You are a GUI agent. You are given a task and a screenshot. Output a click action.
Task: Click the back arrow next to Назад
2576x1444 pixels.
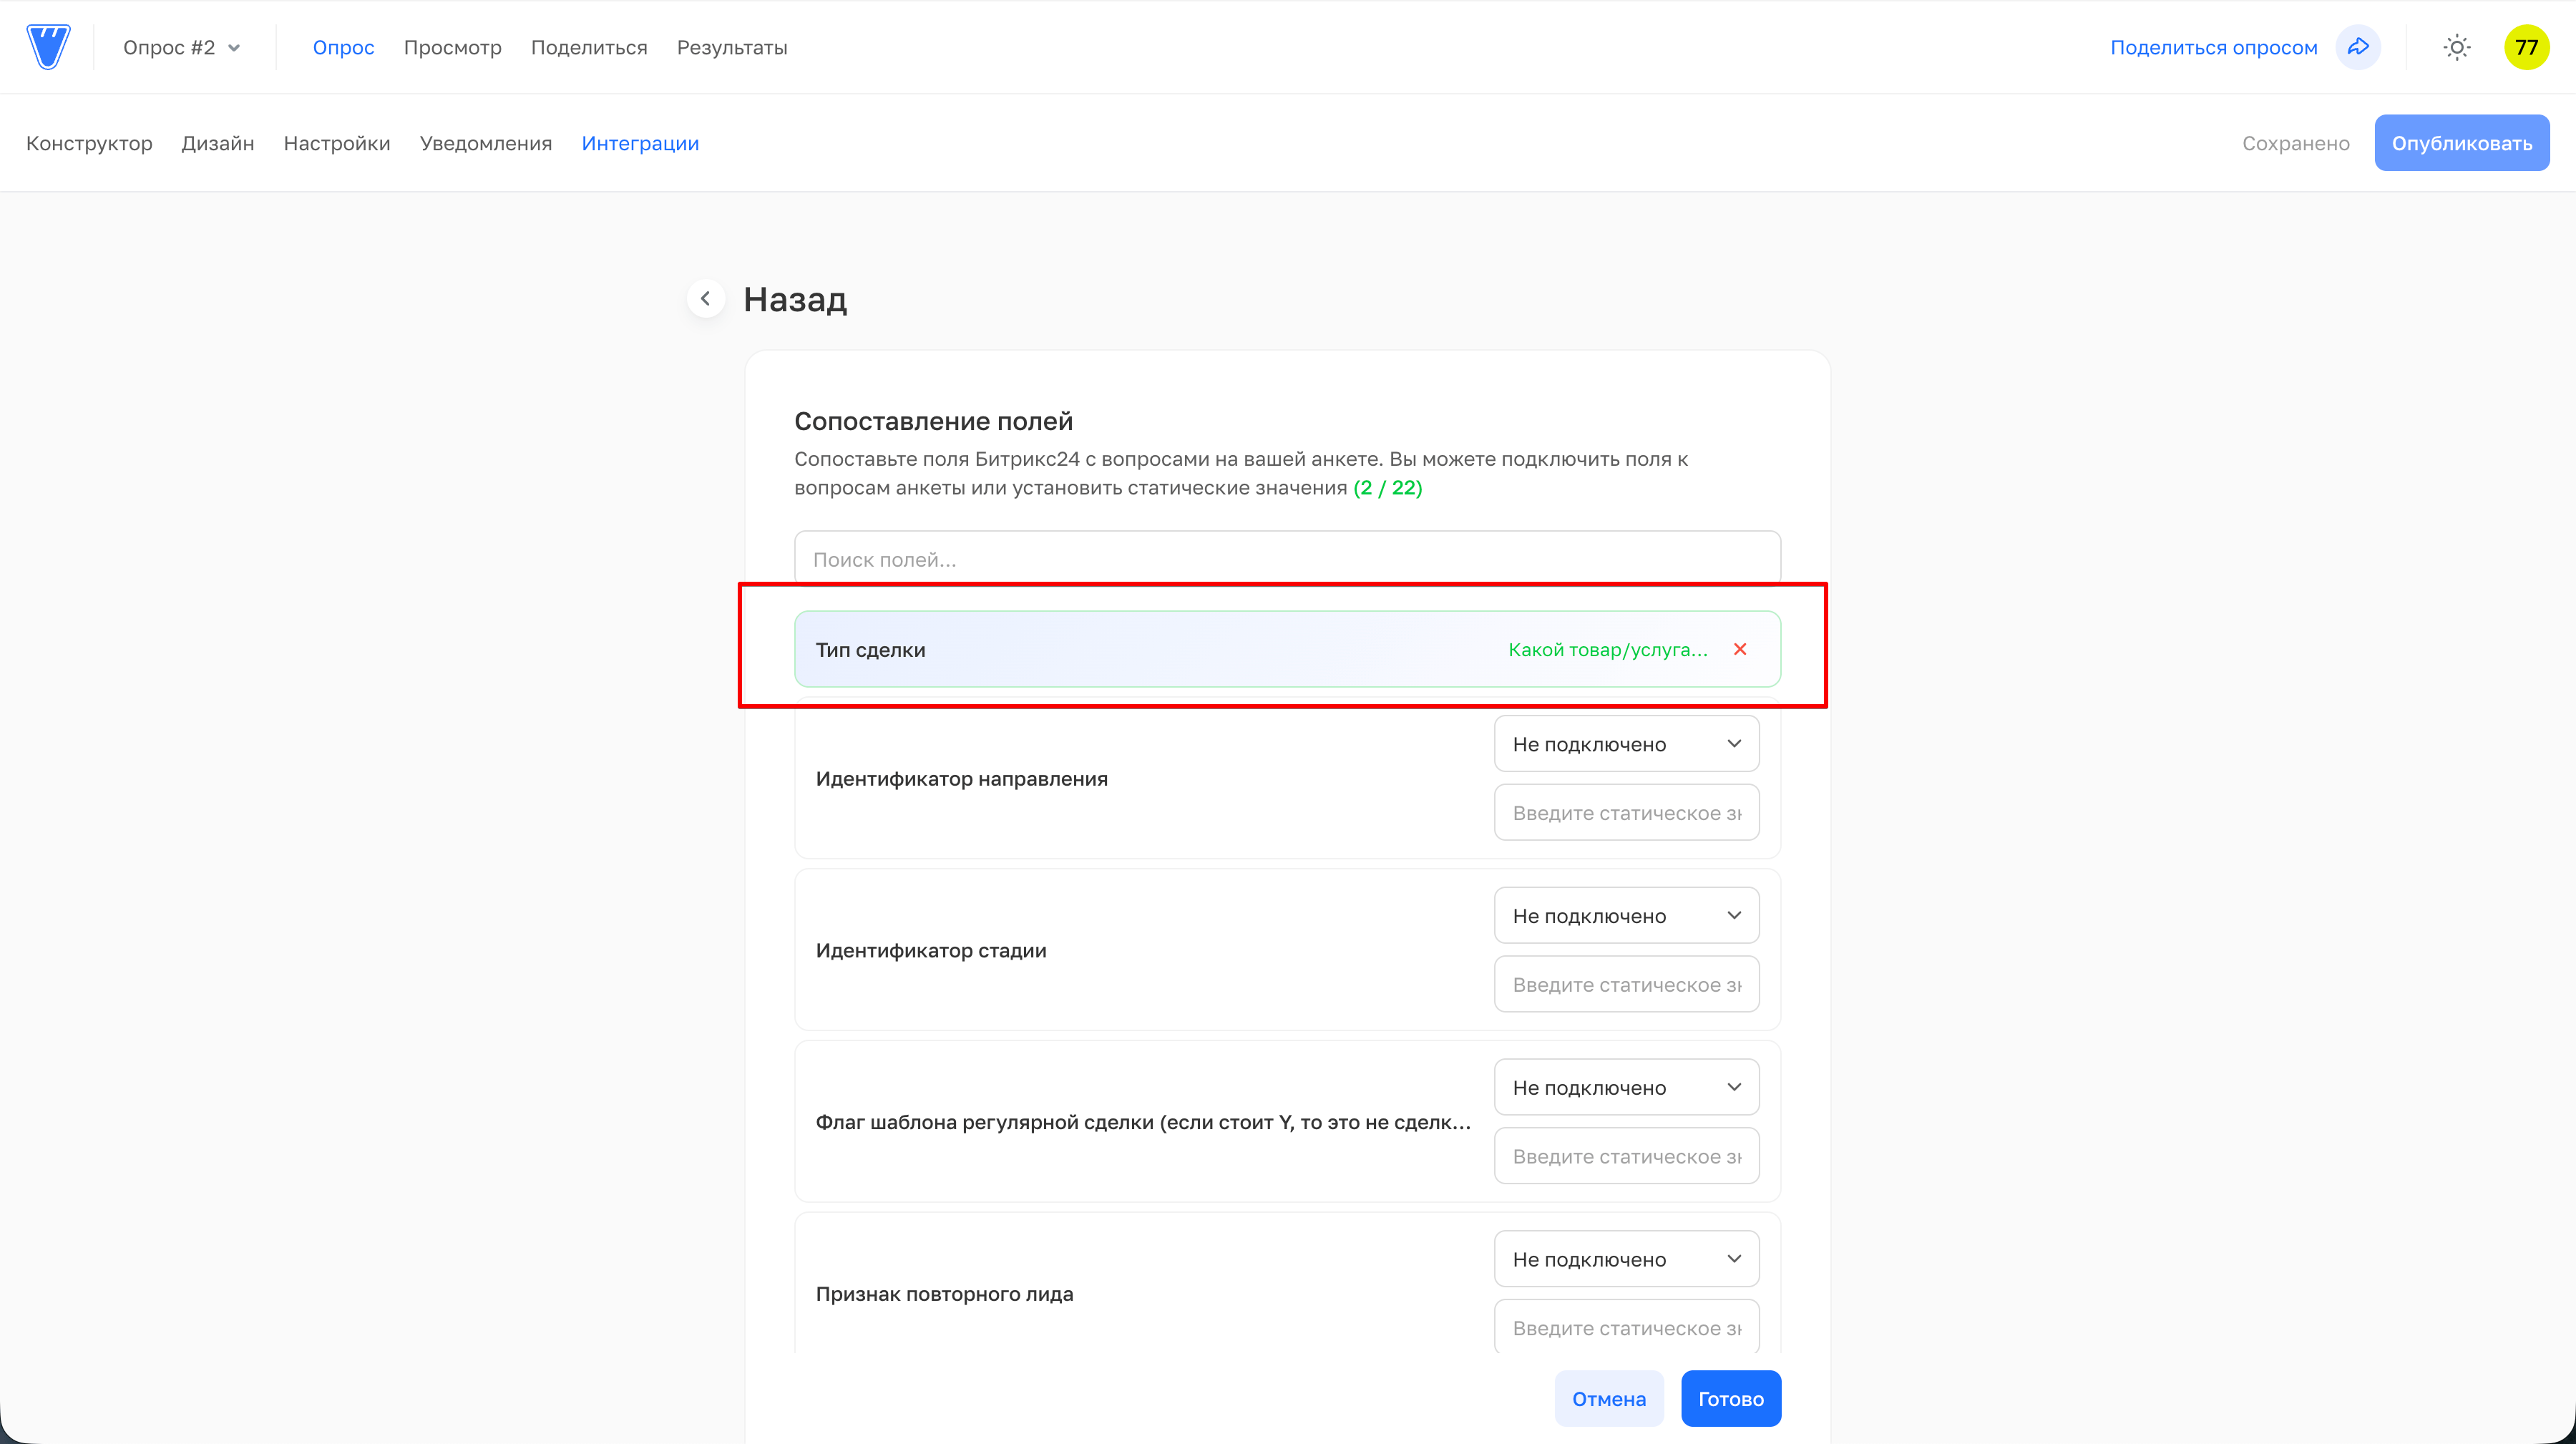click(706, 298)
